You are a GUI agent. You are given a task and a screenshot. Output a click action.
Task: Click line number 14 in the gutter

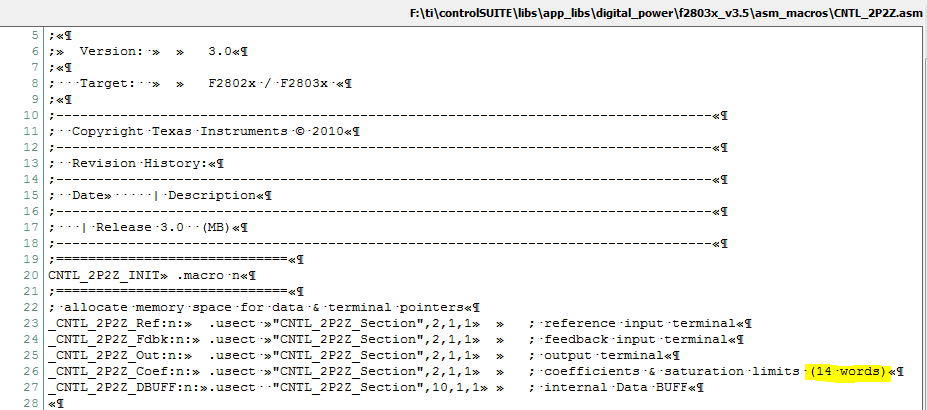32,179
